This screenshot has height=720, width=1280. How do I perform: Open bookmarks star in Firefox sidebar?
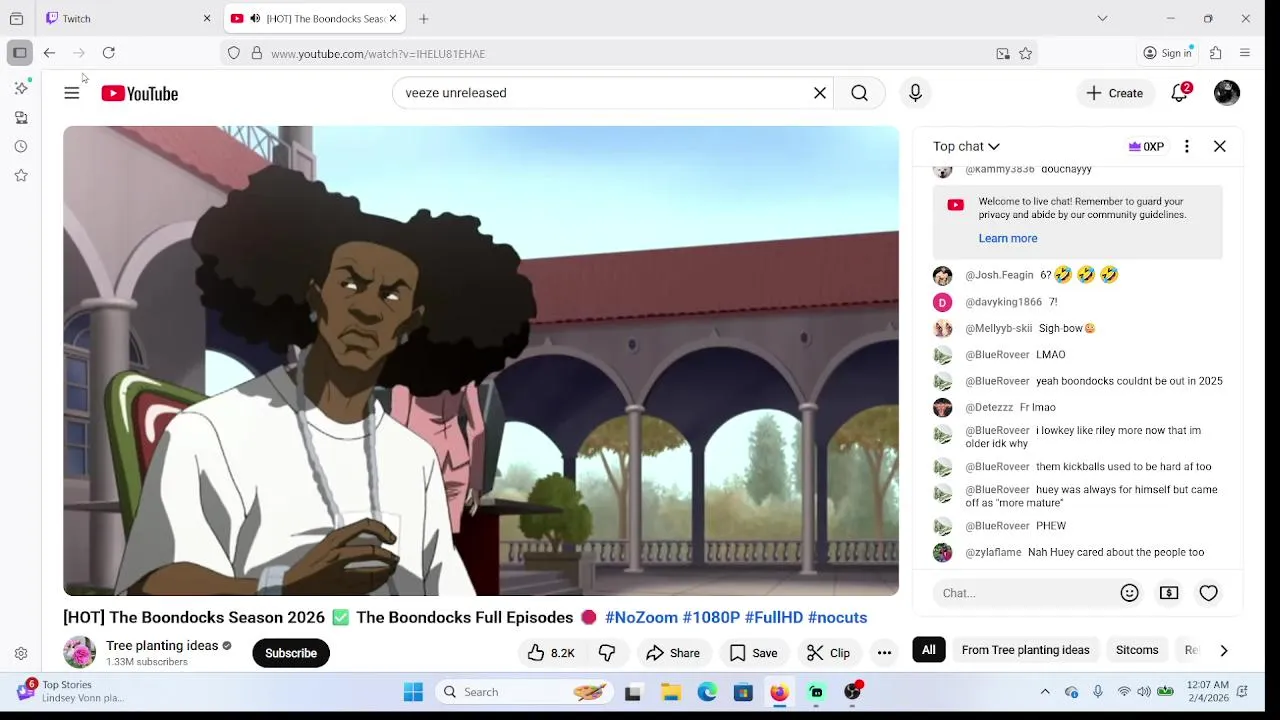[x=21, y=175]
